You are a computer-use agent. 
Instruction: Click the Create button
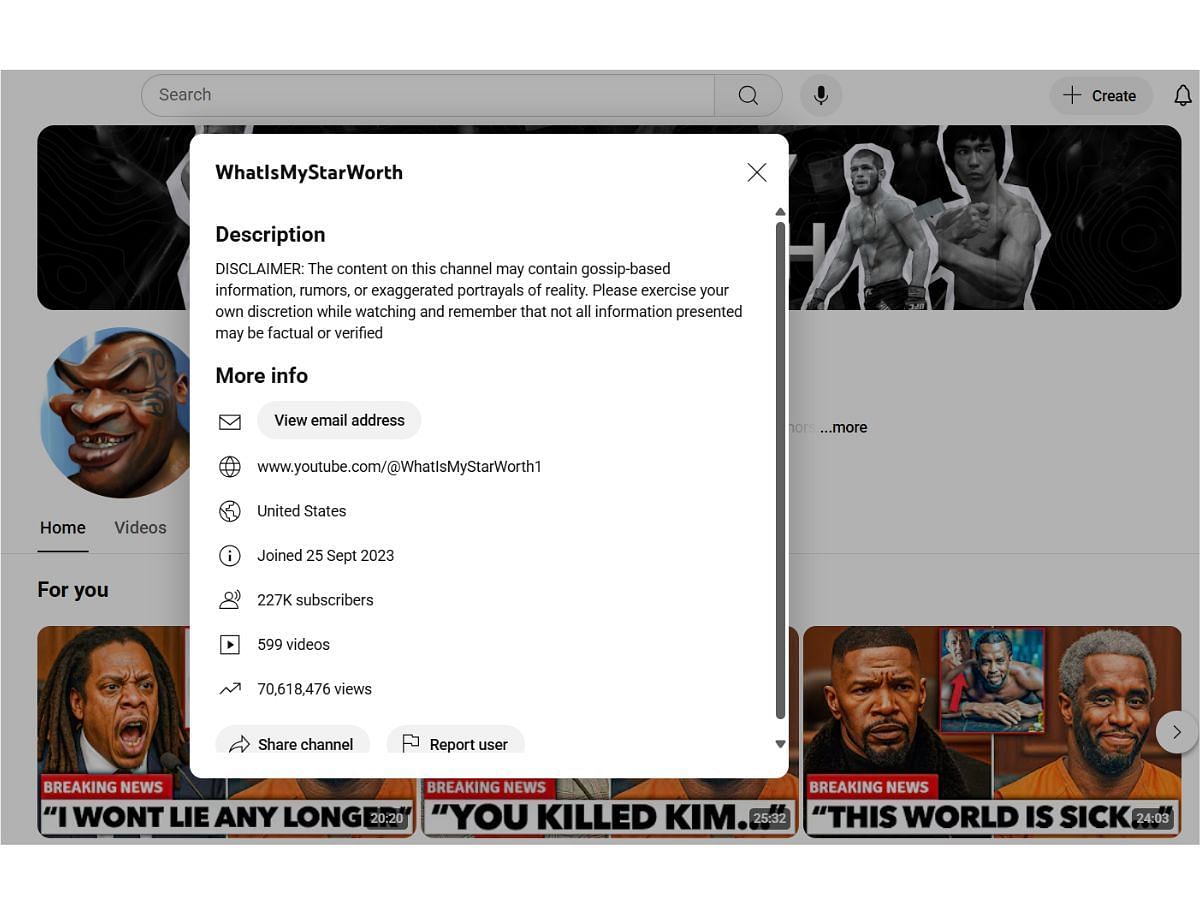pos(1100,95)
